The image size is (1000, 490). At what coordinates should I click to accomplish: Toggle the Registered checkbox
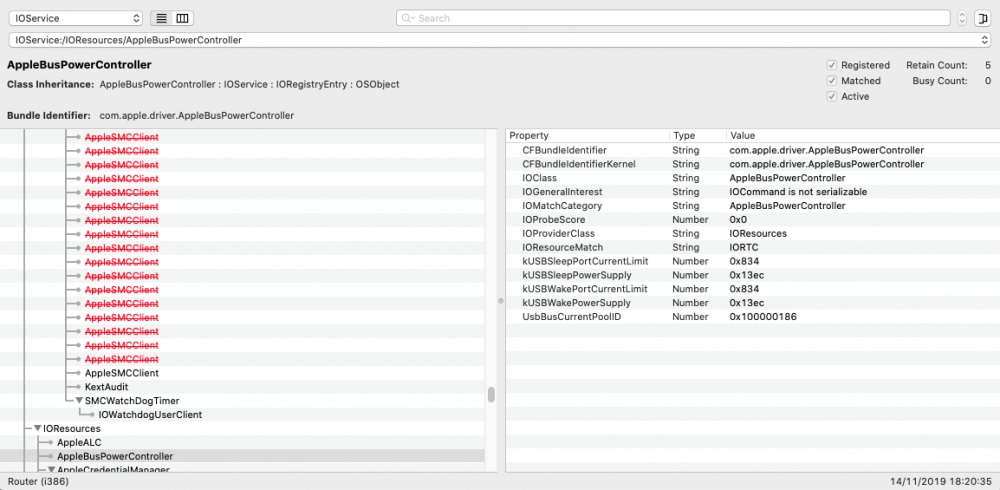click(x=832, y=65)
